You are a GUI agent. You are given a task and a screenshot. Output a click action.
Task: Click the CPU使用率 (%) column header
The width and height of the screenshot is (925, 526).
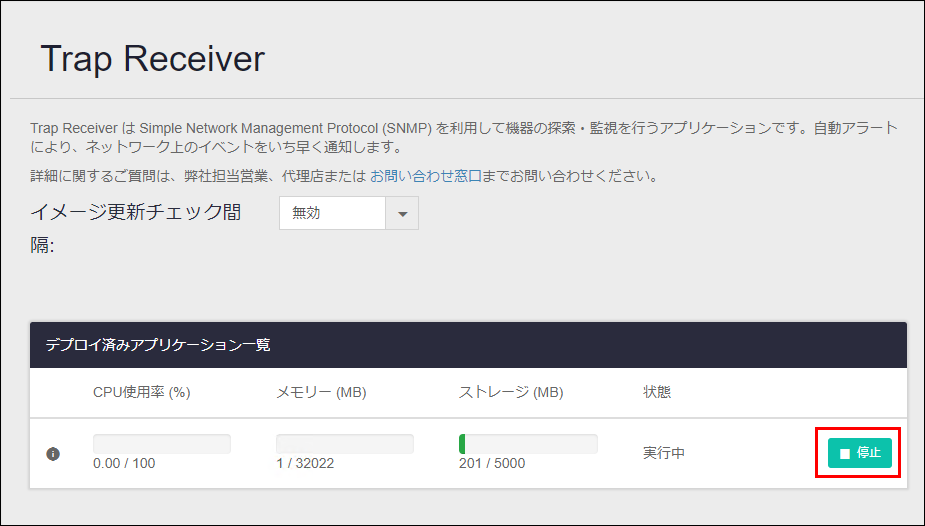click(142, 392)
